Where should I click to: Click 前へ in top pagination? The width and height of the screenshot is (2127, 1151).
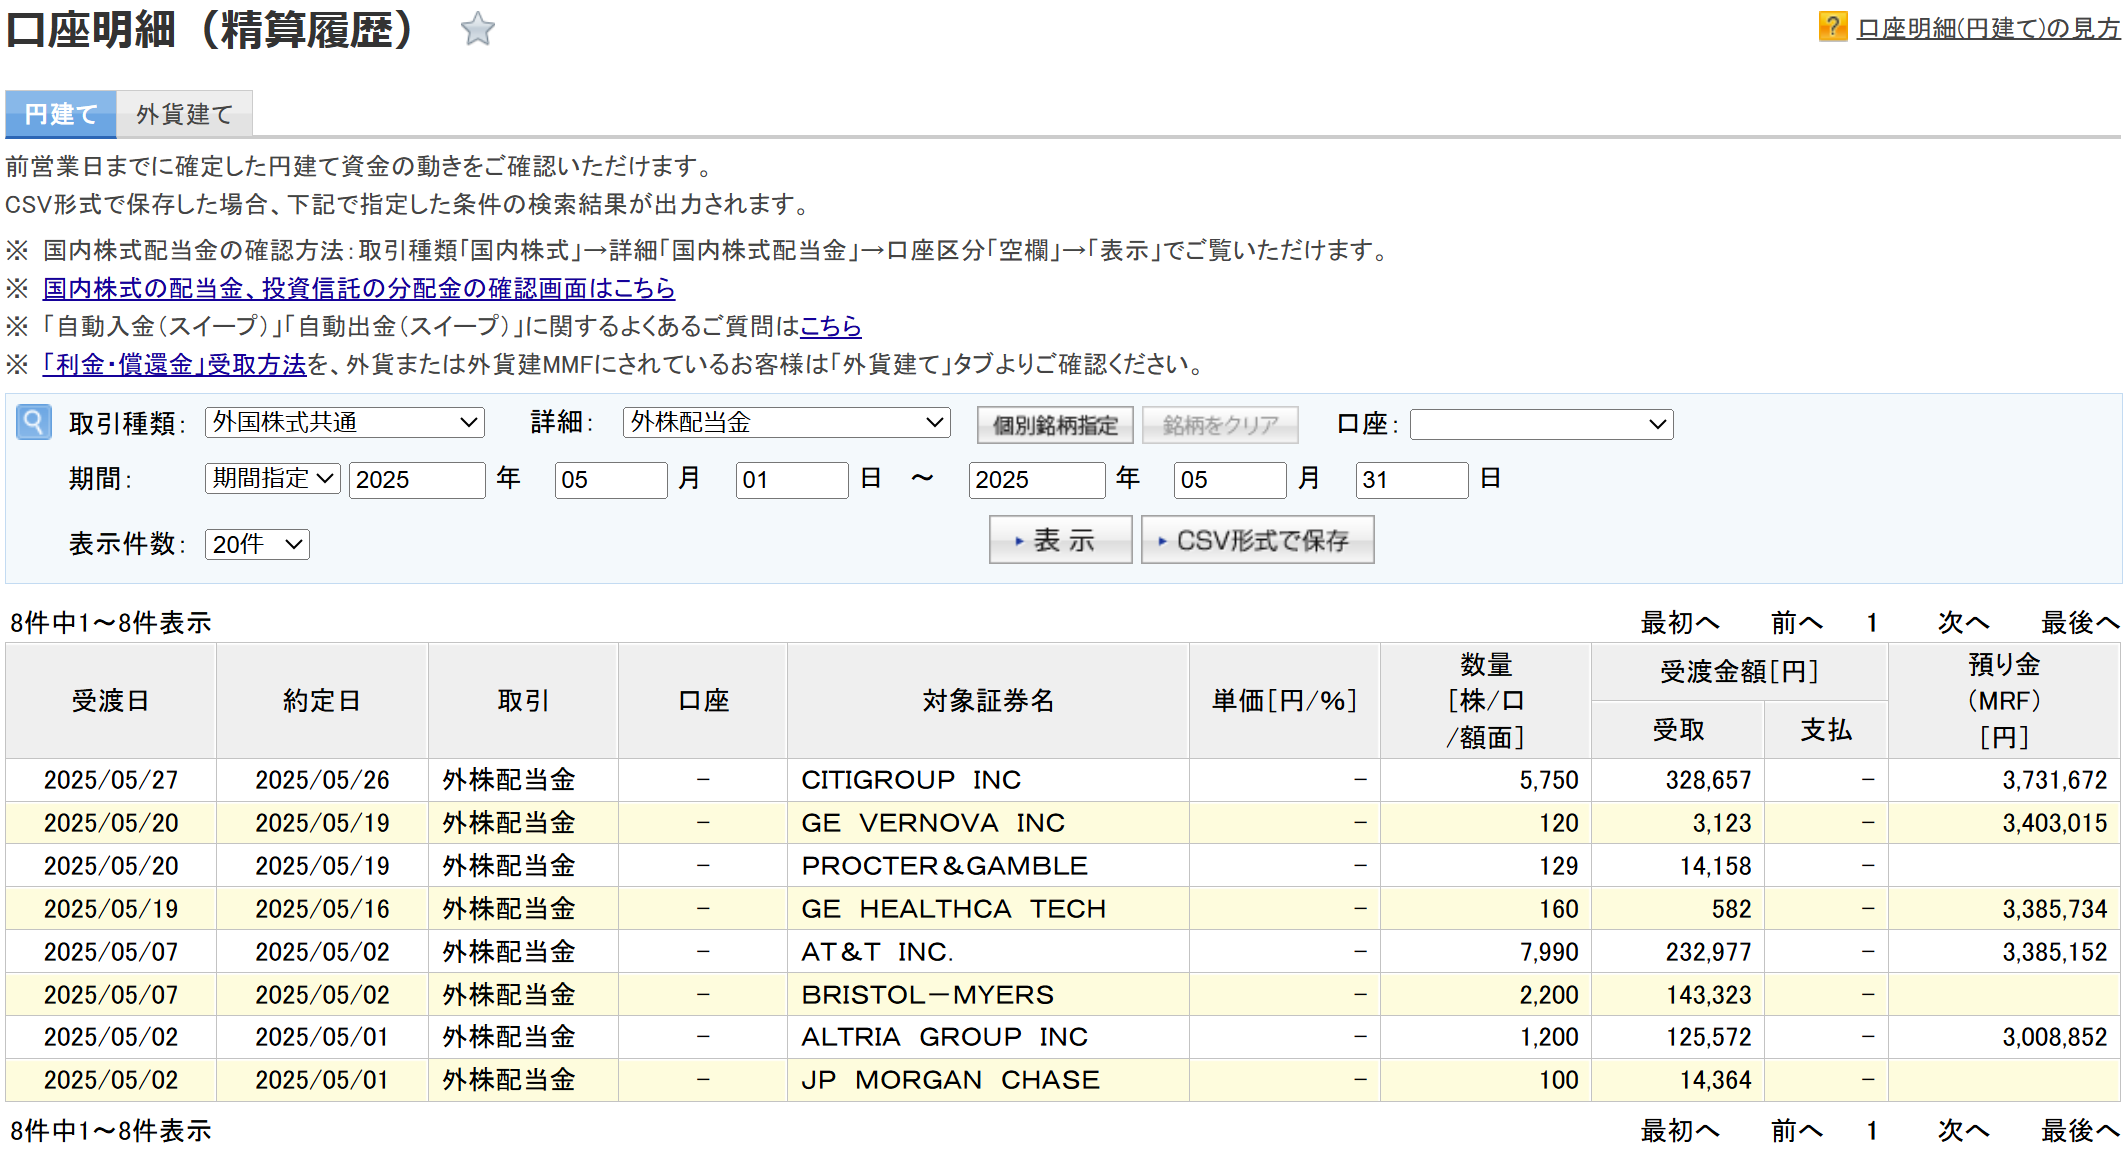pos(1797,623)
